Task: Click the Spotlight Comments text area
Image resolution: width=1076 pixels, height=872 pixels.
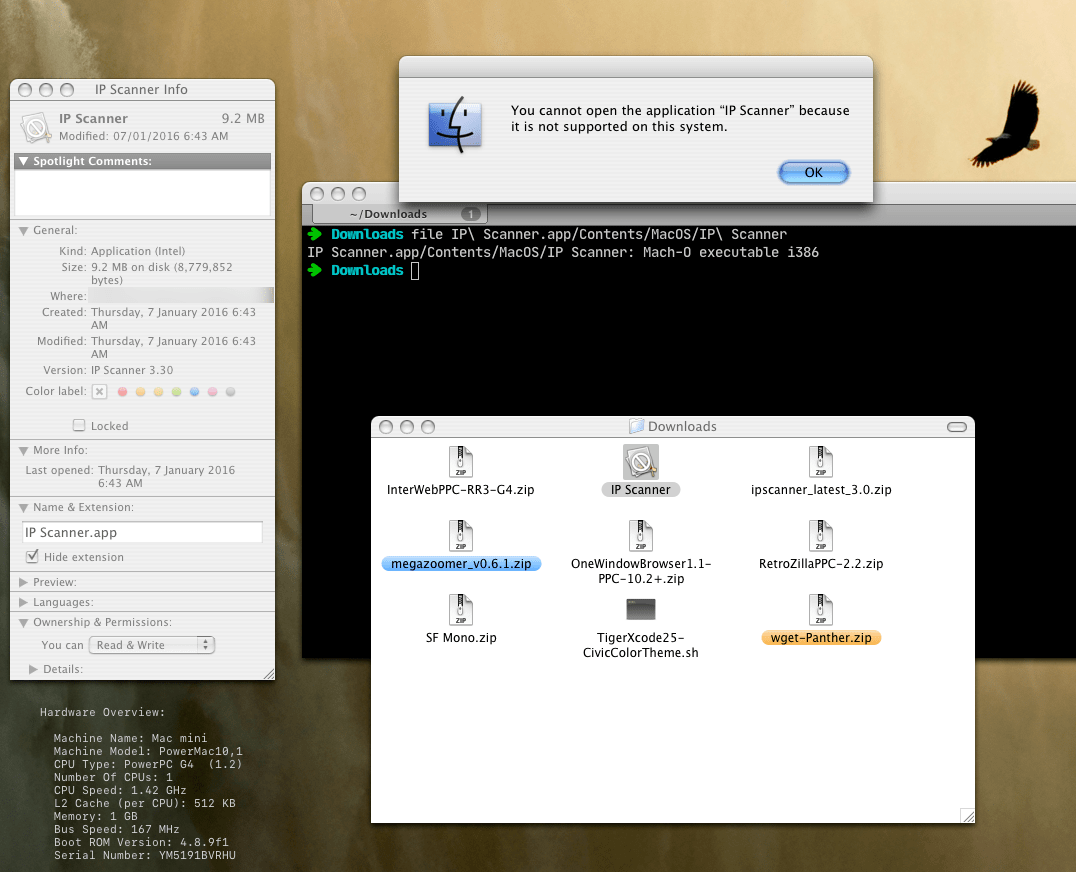Action: pos(142,192)
